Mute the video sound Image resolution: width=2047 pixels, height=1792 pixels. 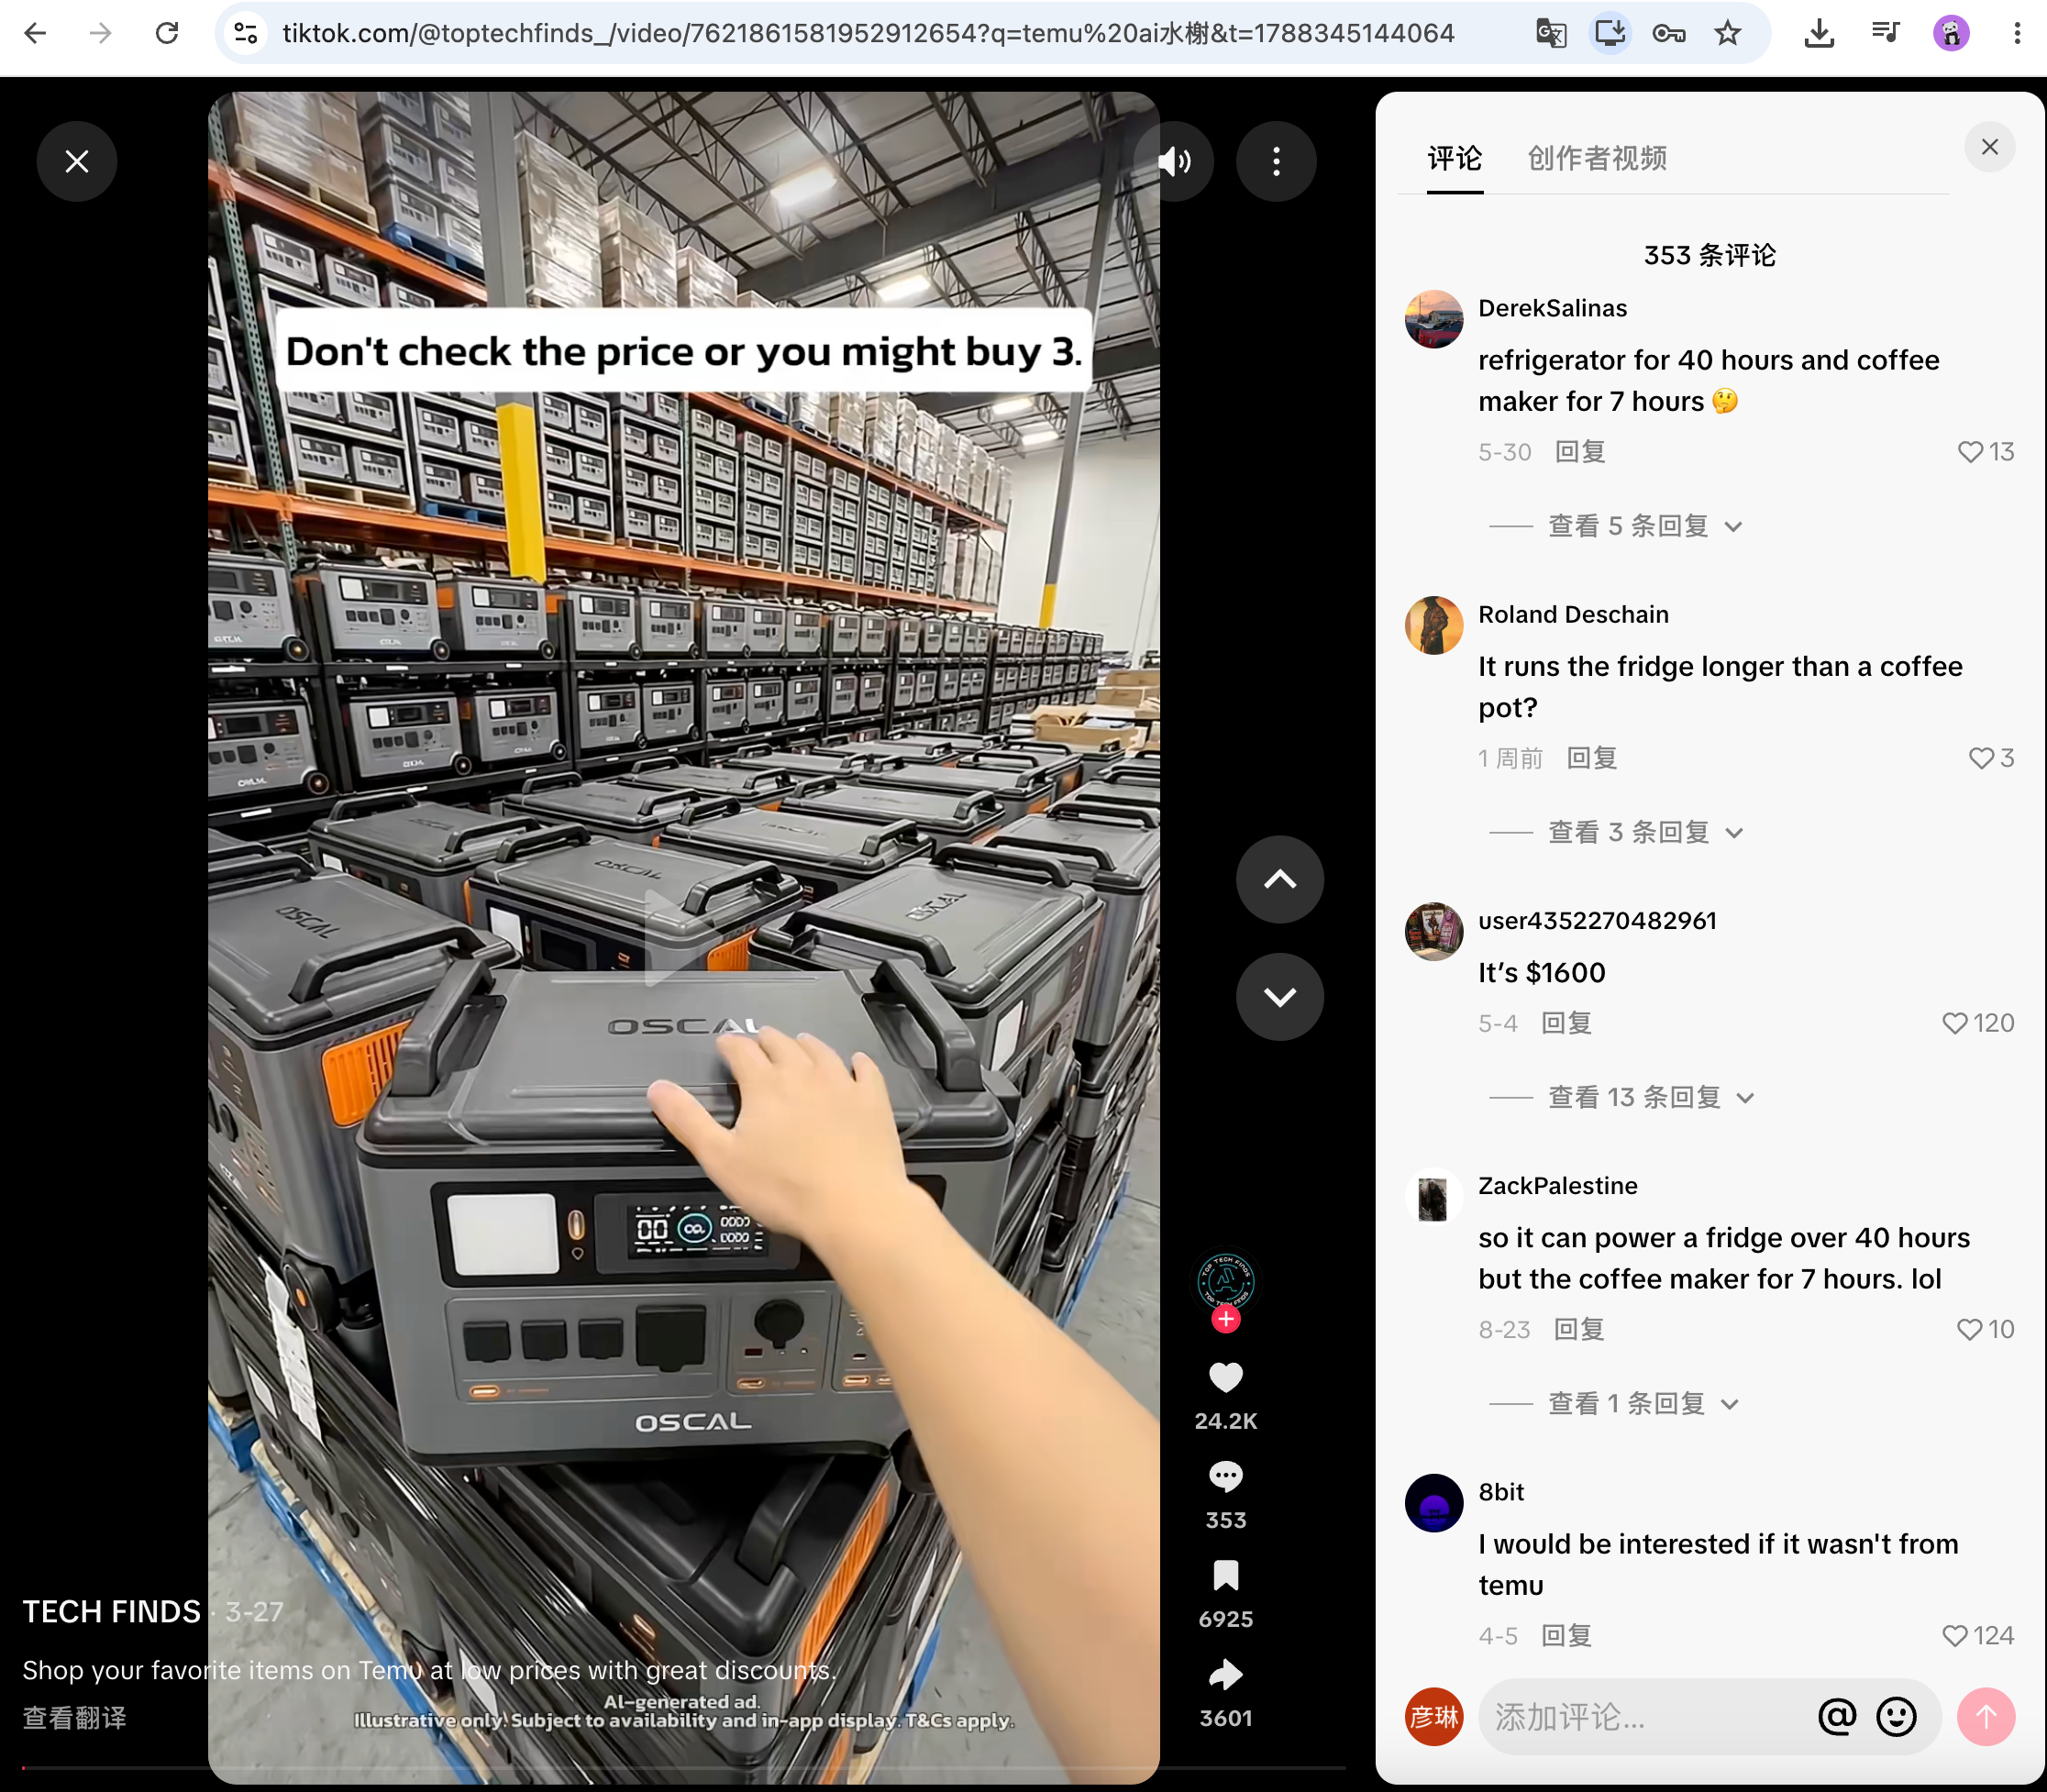[1176, 162]
